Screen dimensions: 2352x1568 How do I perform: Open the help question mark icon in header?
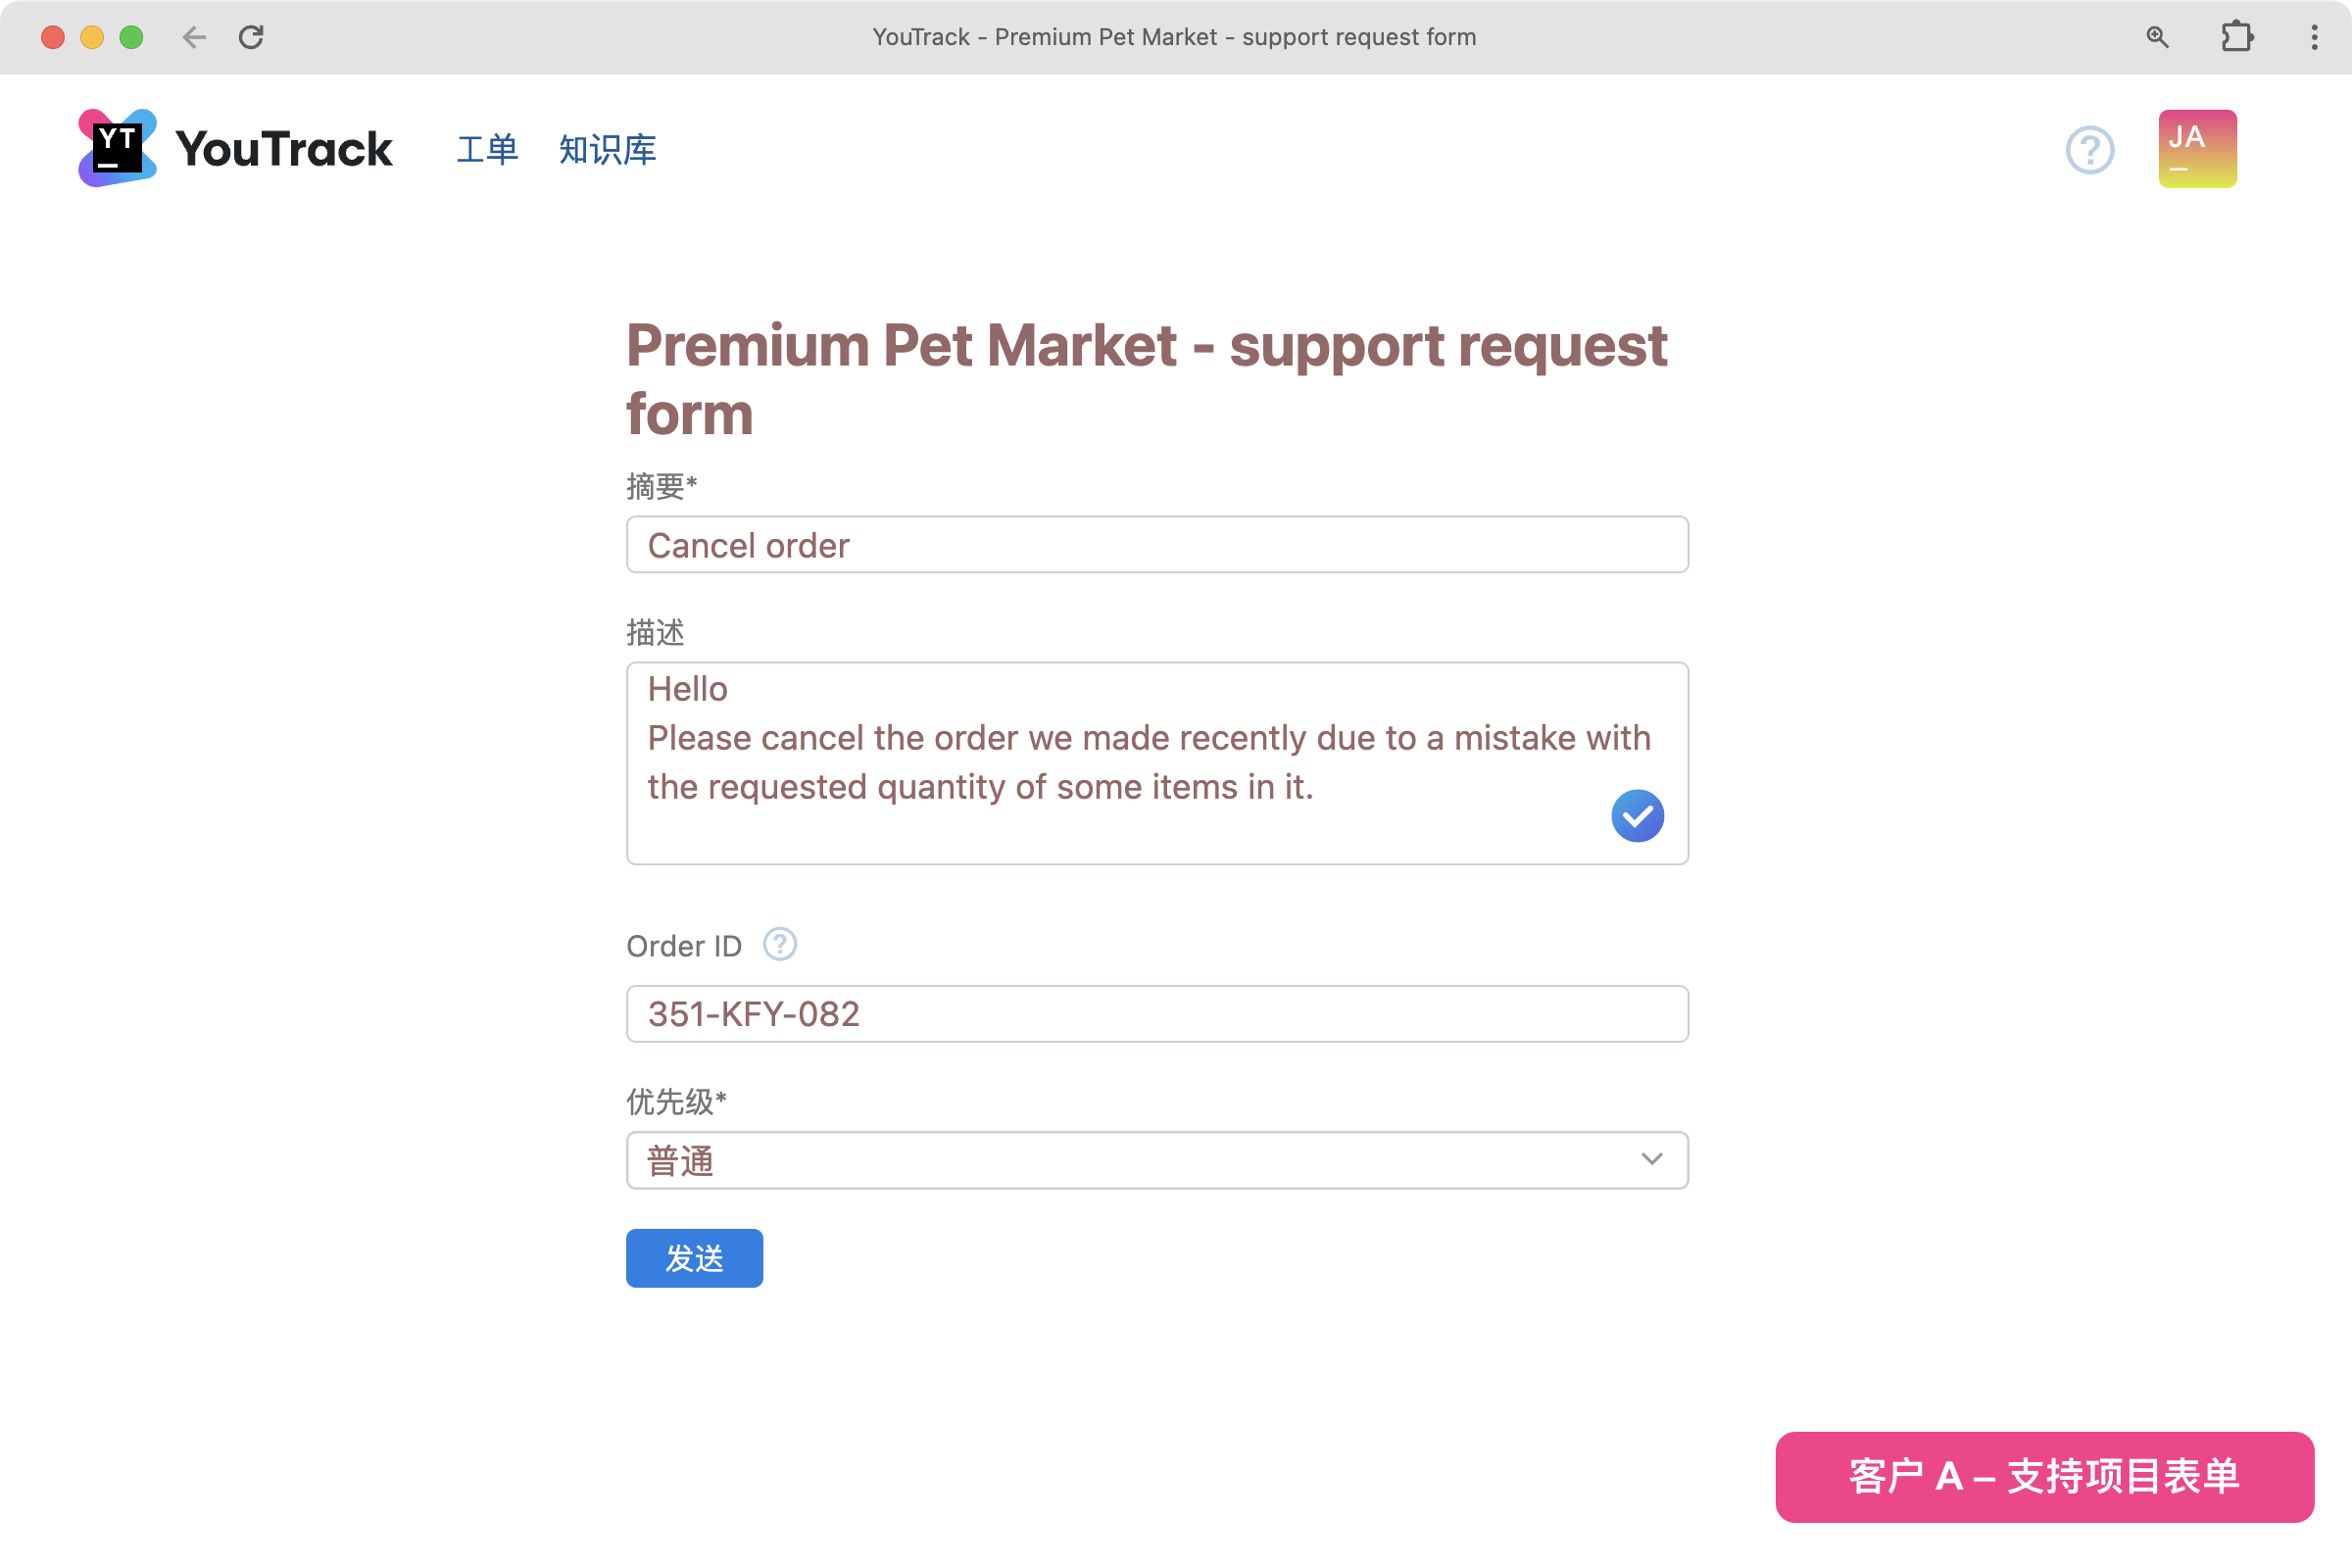click(x=2089, y=150)
